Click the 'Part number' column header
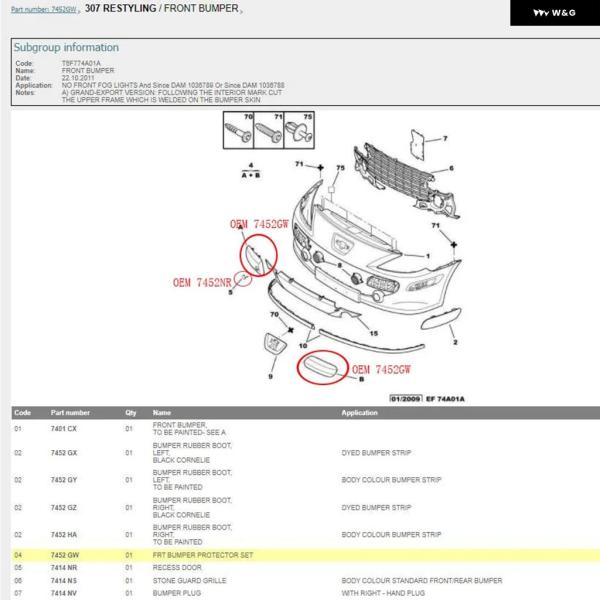 [70, 412]
